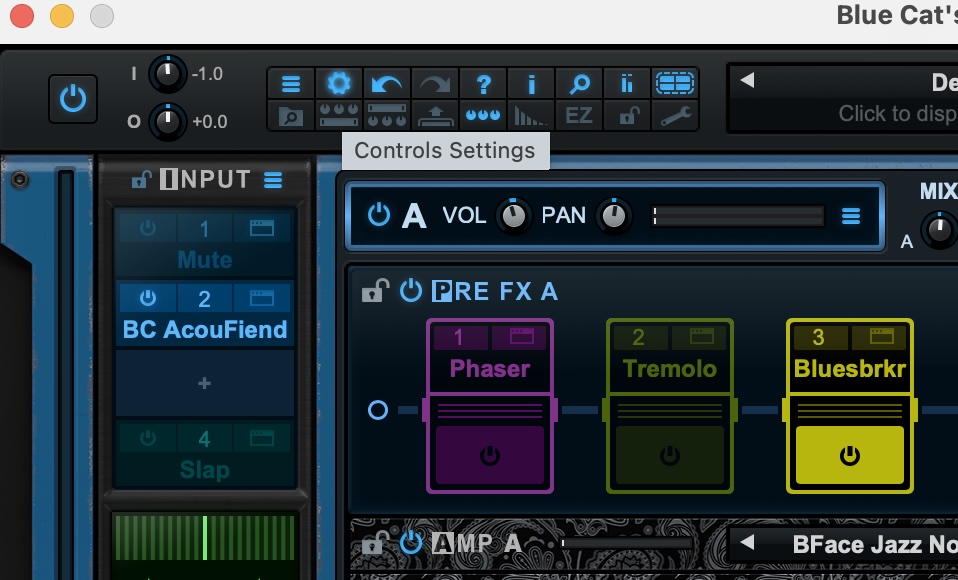Open help with the question mark icon

tap(483, 83)
